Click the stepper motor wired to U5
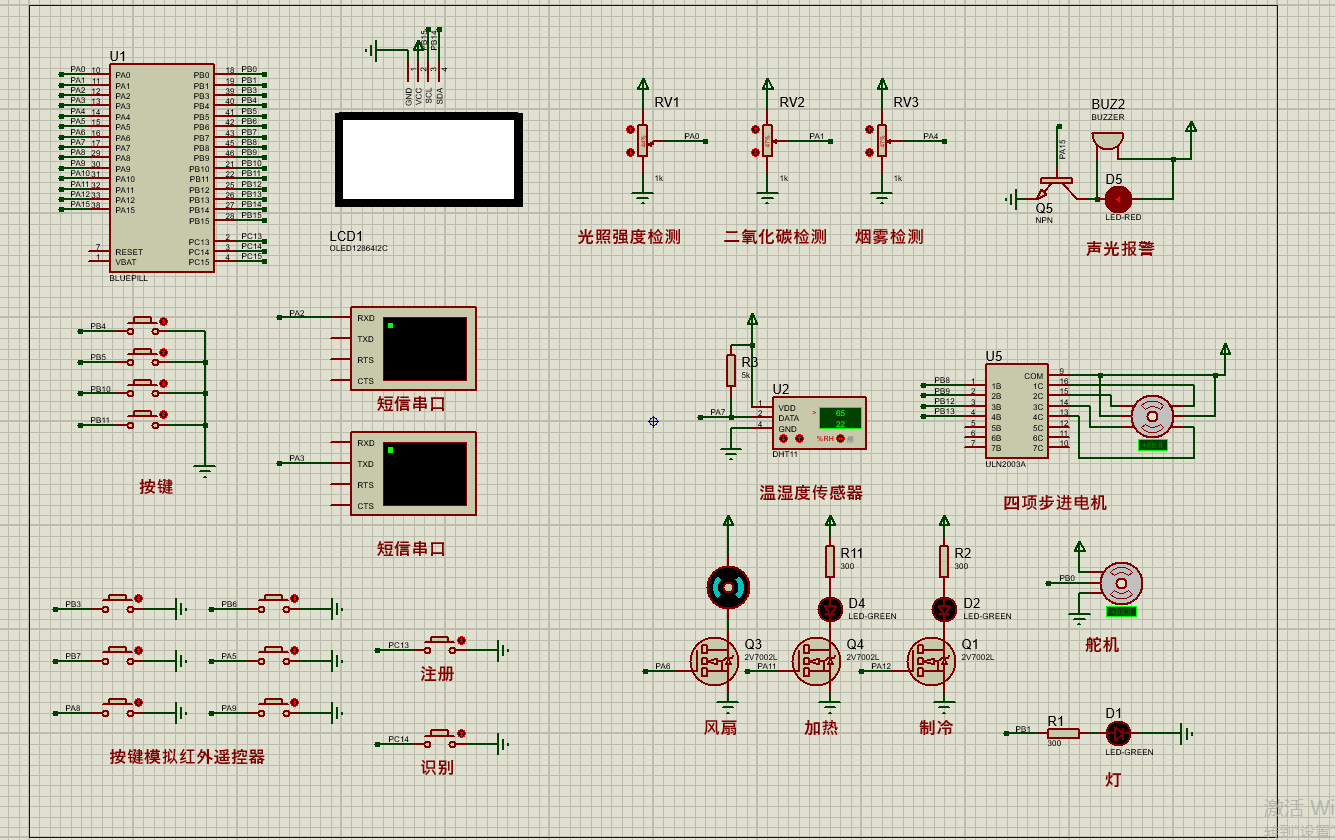The width and height of the screenshot is (1335, 840). tap(1152, 418)
